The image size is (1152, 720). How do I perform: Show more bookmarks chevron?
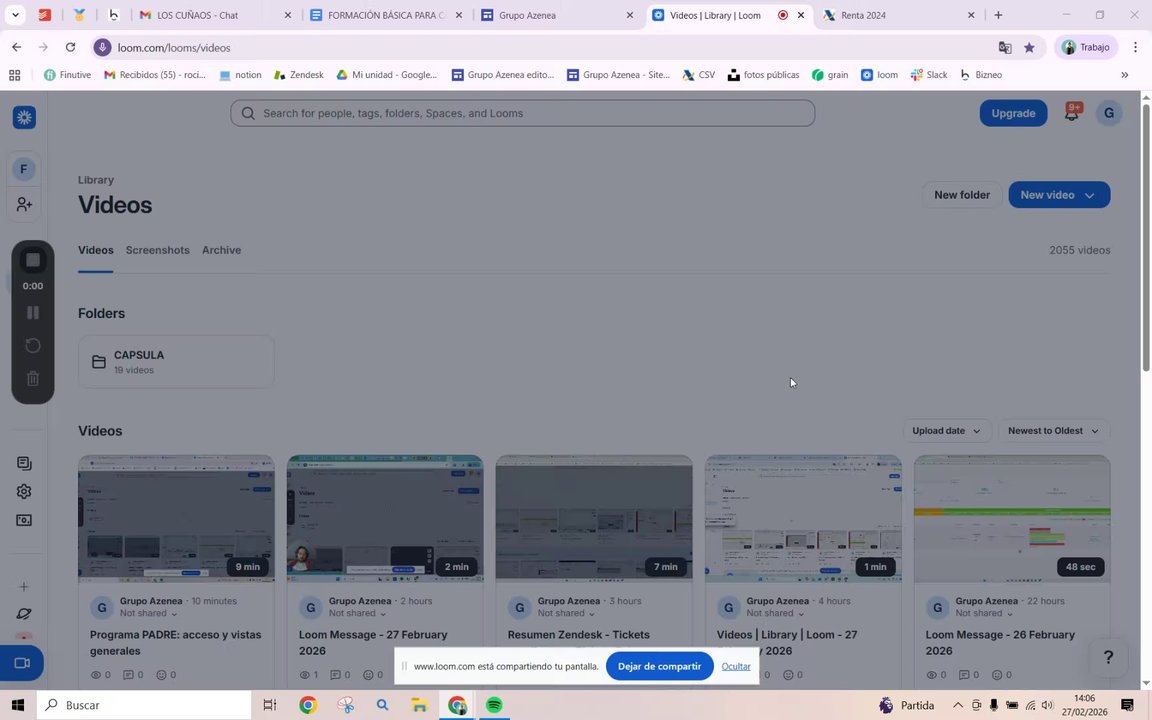pos(1124,74)
